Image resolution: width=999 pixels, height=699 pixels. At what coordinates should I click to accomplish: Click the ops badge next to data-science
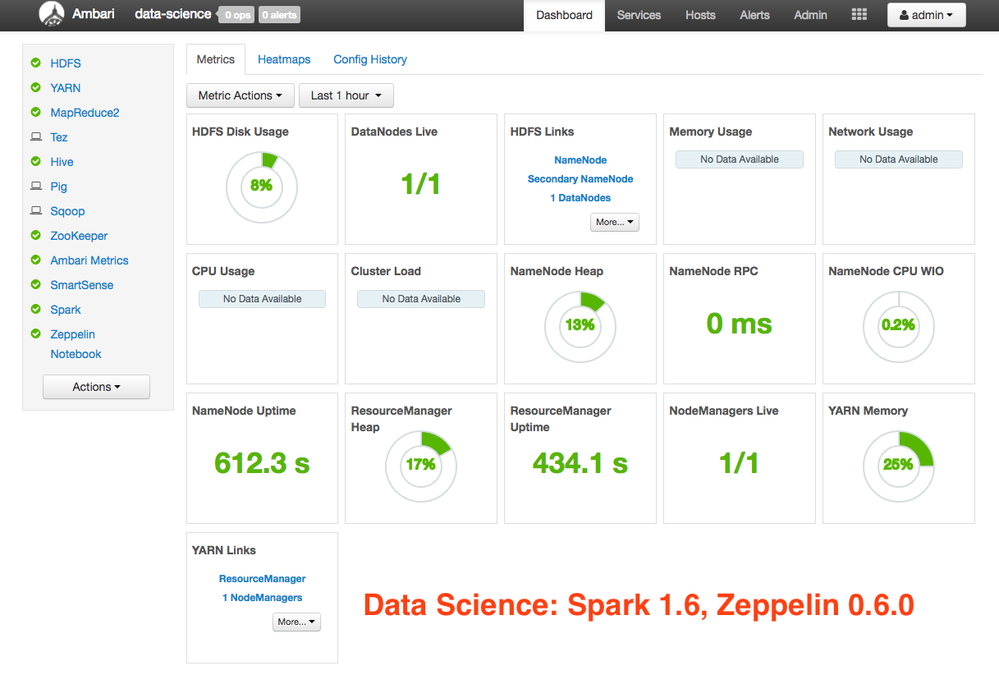(237, 14)
